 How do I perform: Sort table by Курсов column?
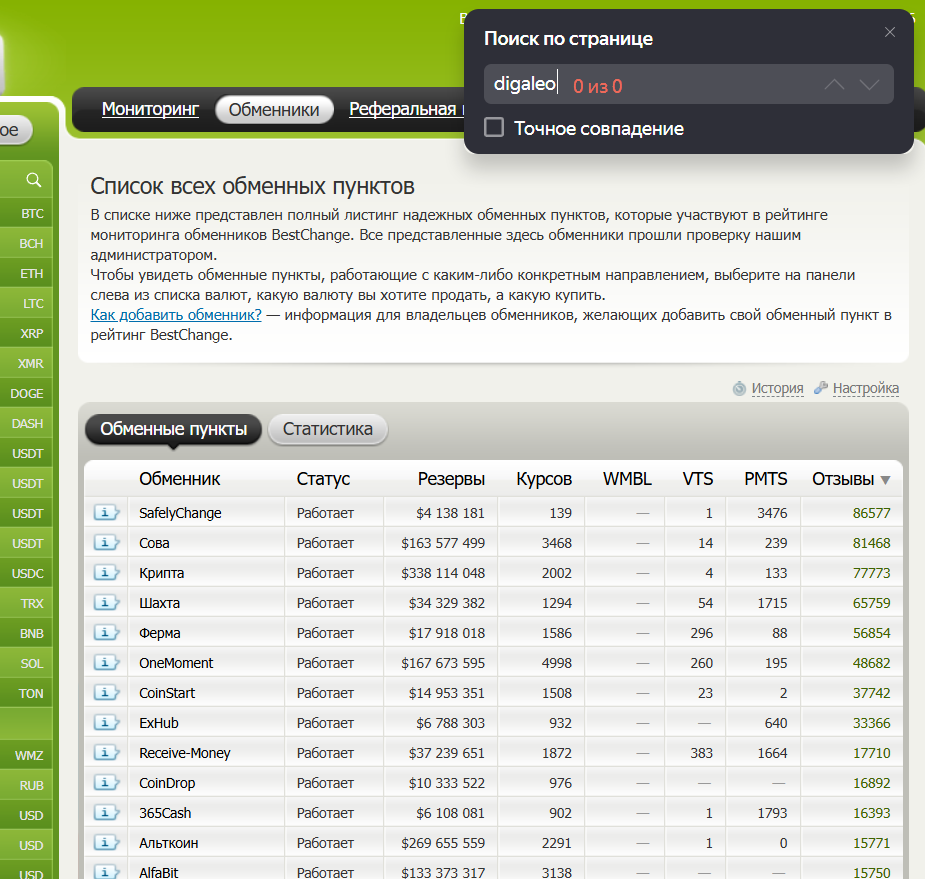tap(544, 479)
